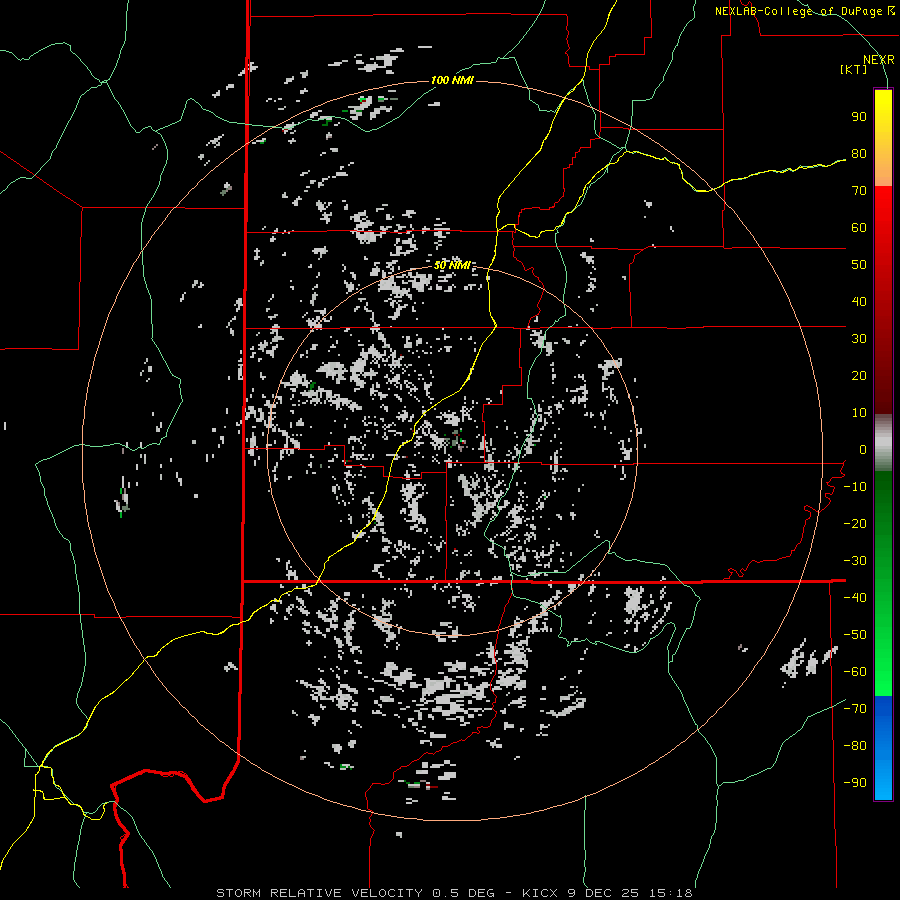Viewport: 900px width, 900px height.
Task: Click the 70 value on velocity scale
Action: (x=859, y=191)
